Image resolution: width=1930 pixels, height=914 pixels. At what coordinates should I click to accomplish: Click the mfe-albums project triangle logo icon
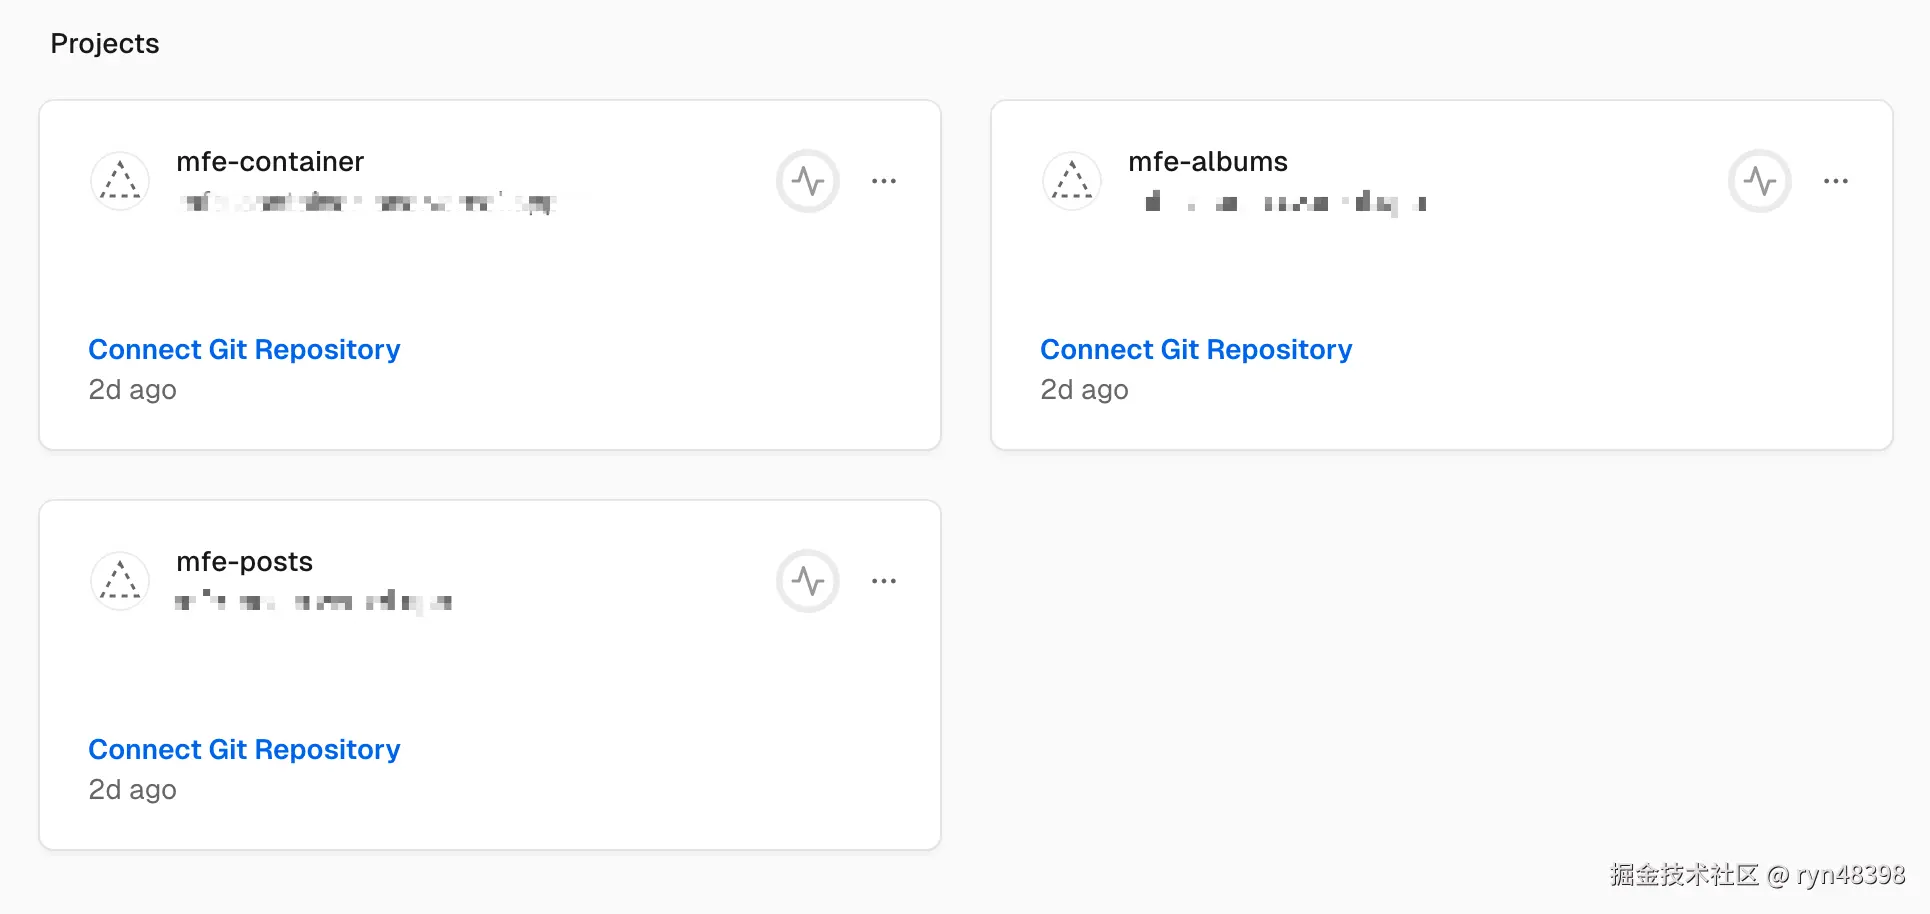1071,181
